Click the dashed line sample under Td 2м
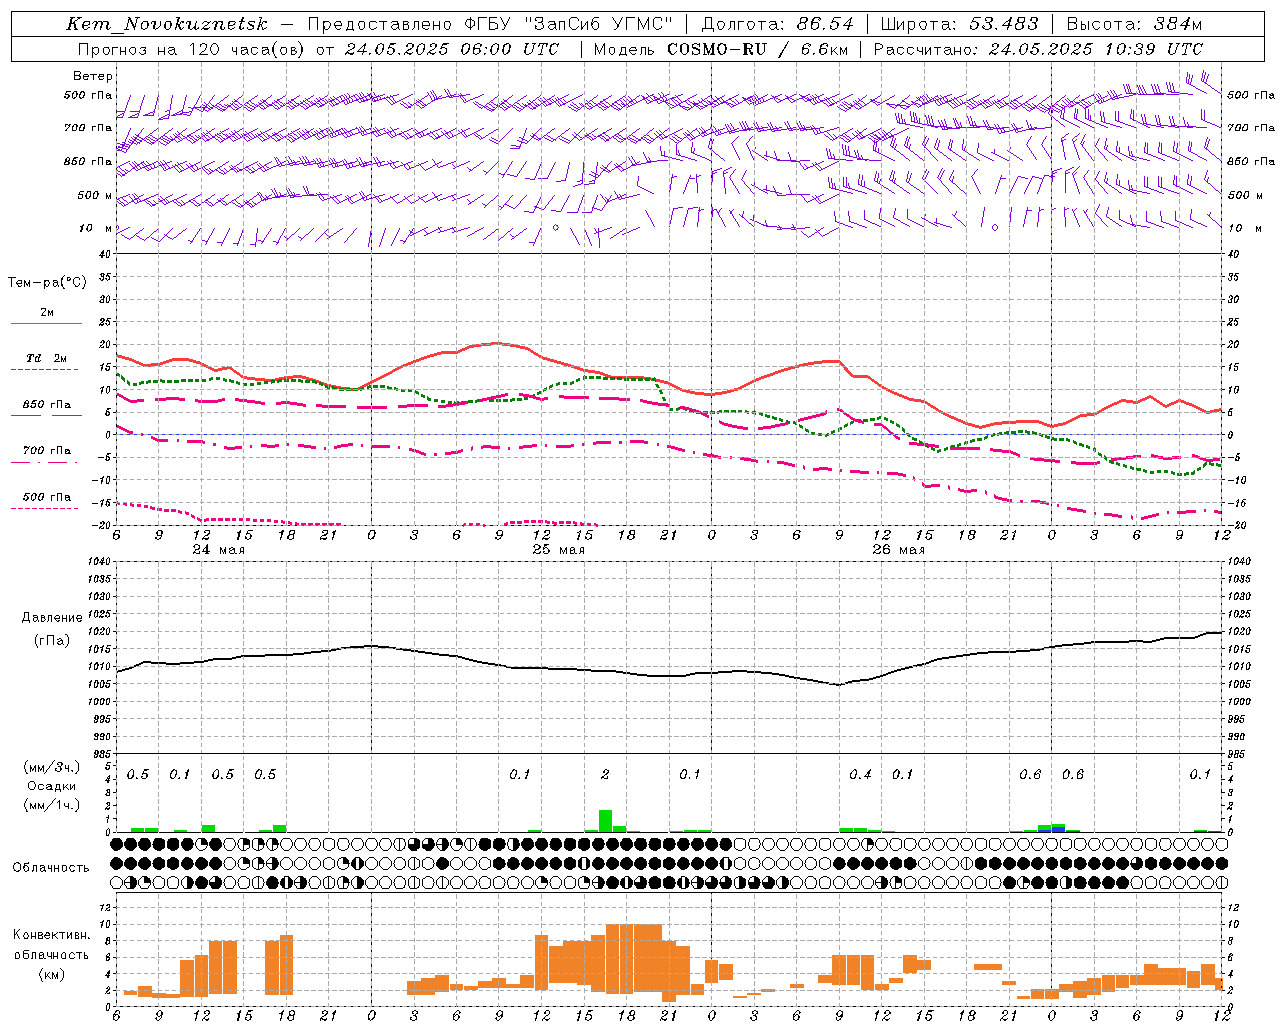This screenshot has height=1024, width=1280. (x=44, y=370)
